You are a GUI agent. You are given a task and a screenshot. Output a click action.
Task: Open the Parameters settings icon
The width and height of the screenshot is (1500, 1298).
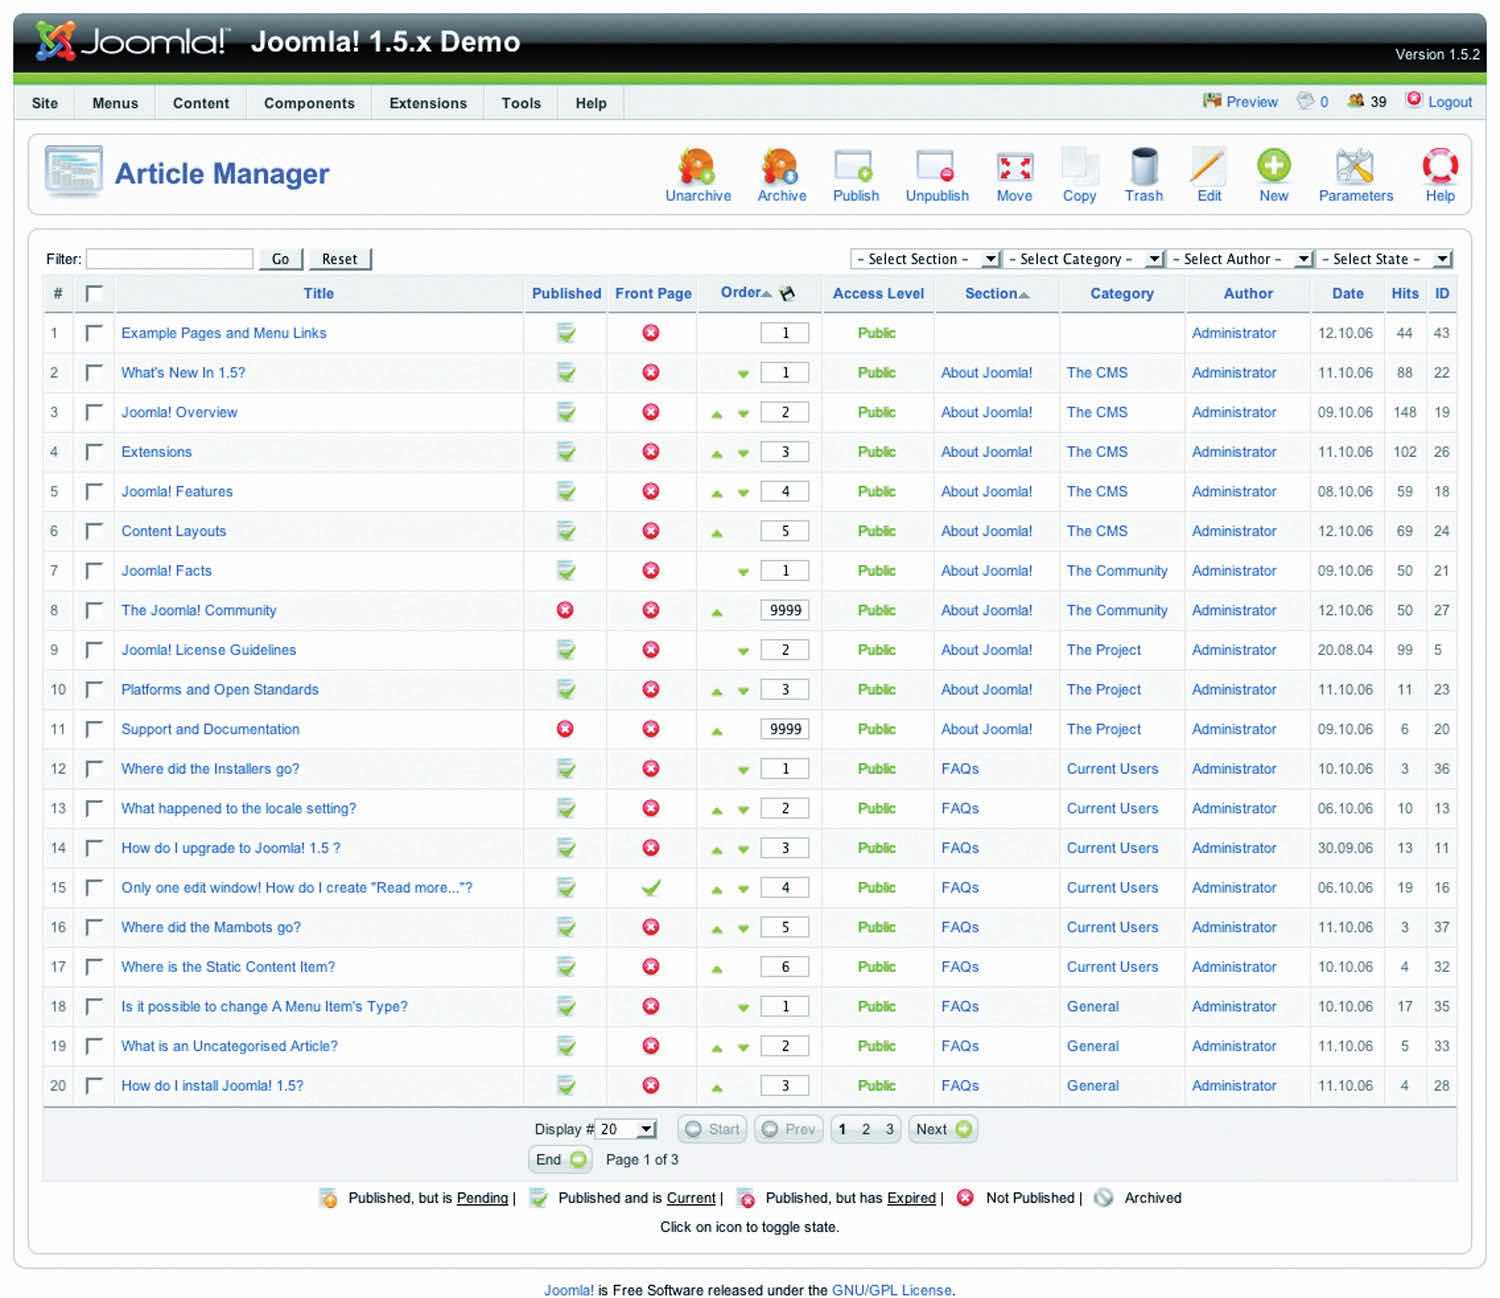pyautogui.click(x=1355, y=168)
